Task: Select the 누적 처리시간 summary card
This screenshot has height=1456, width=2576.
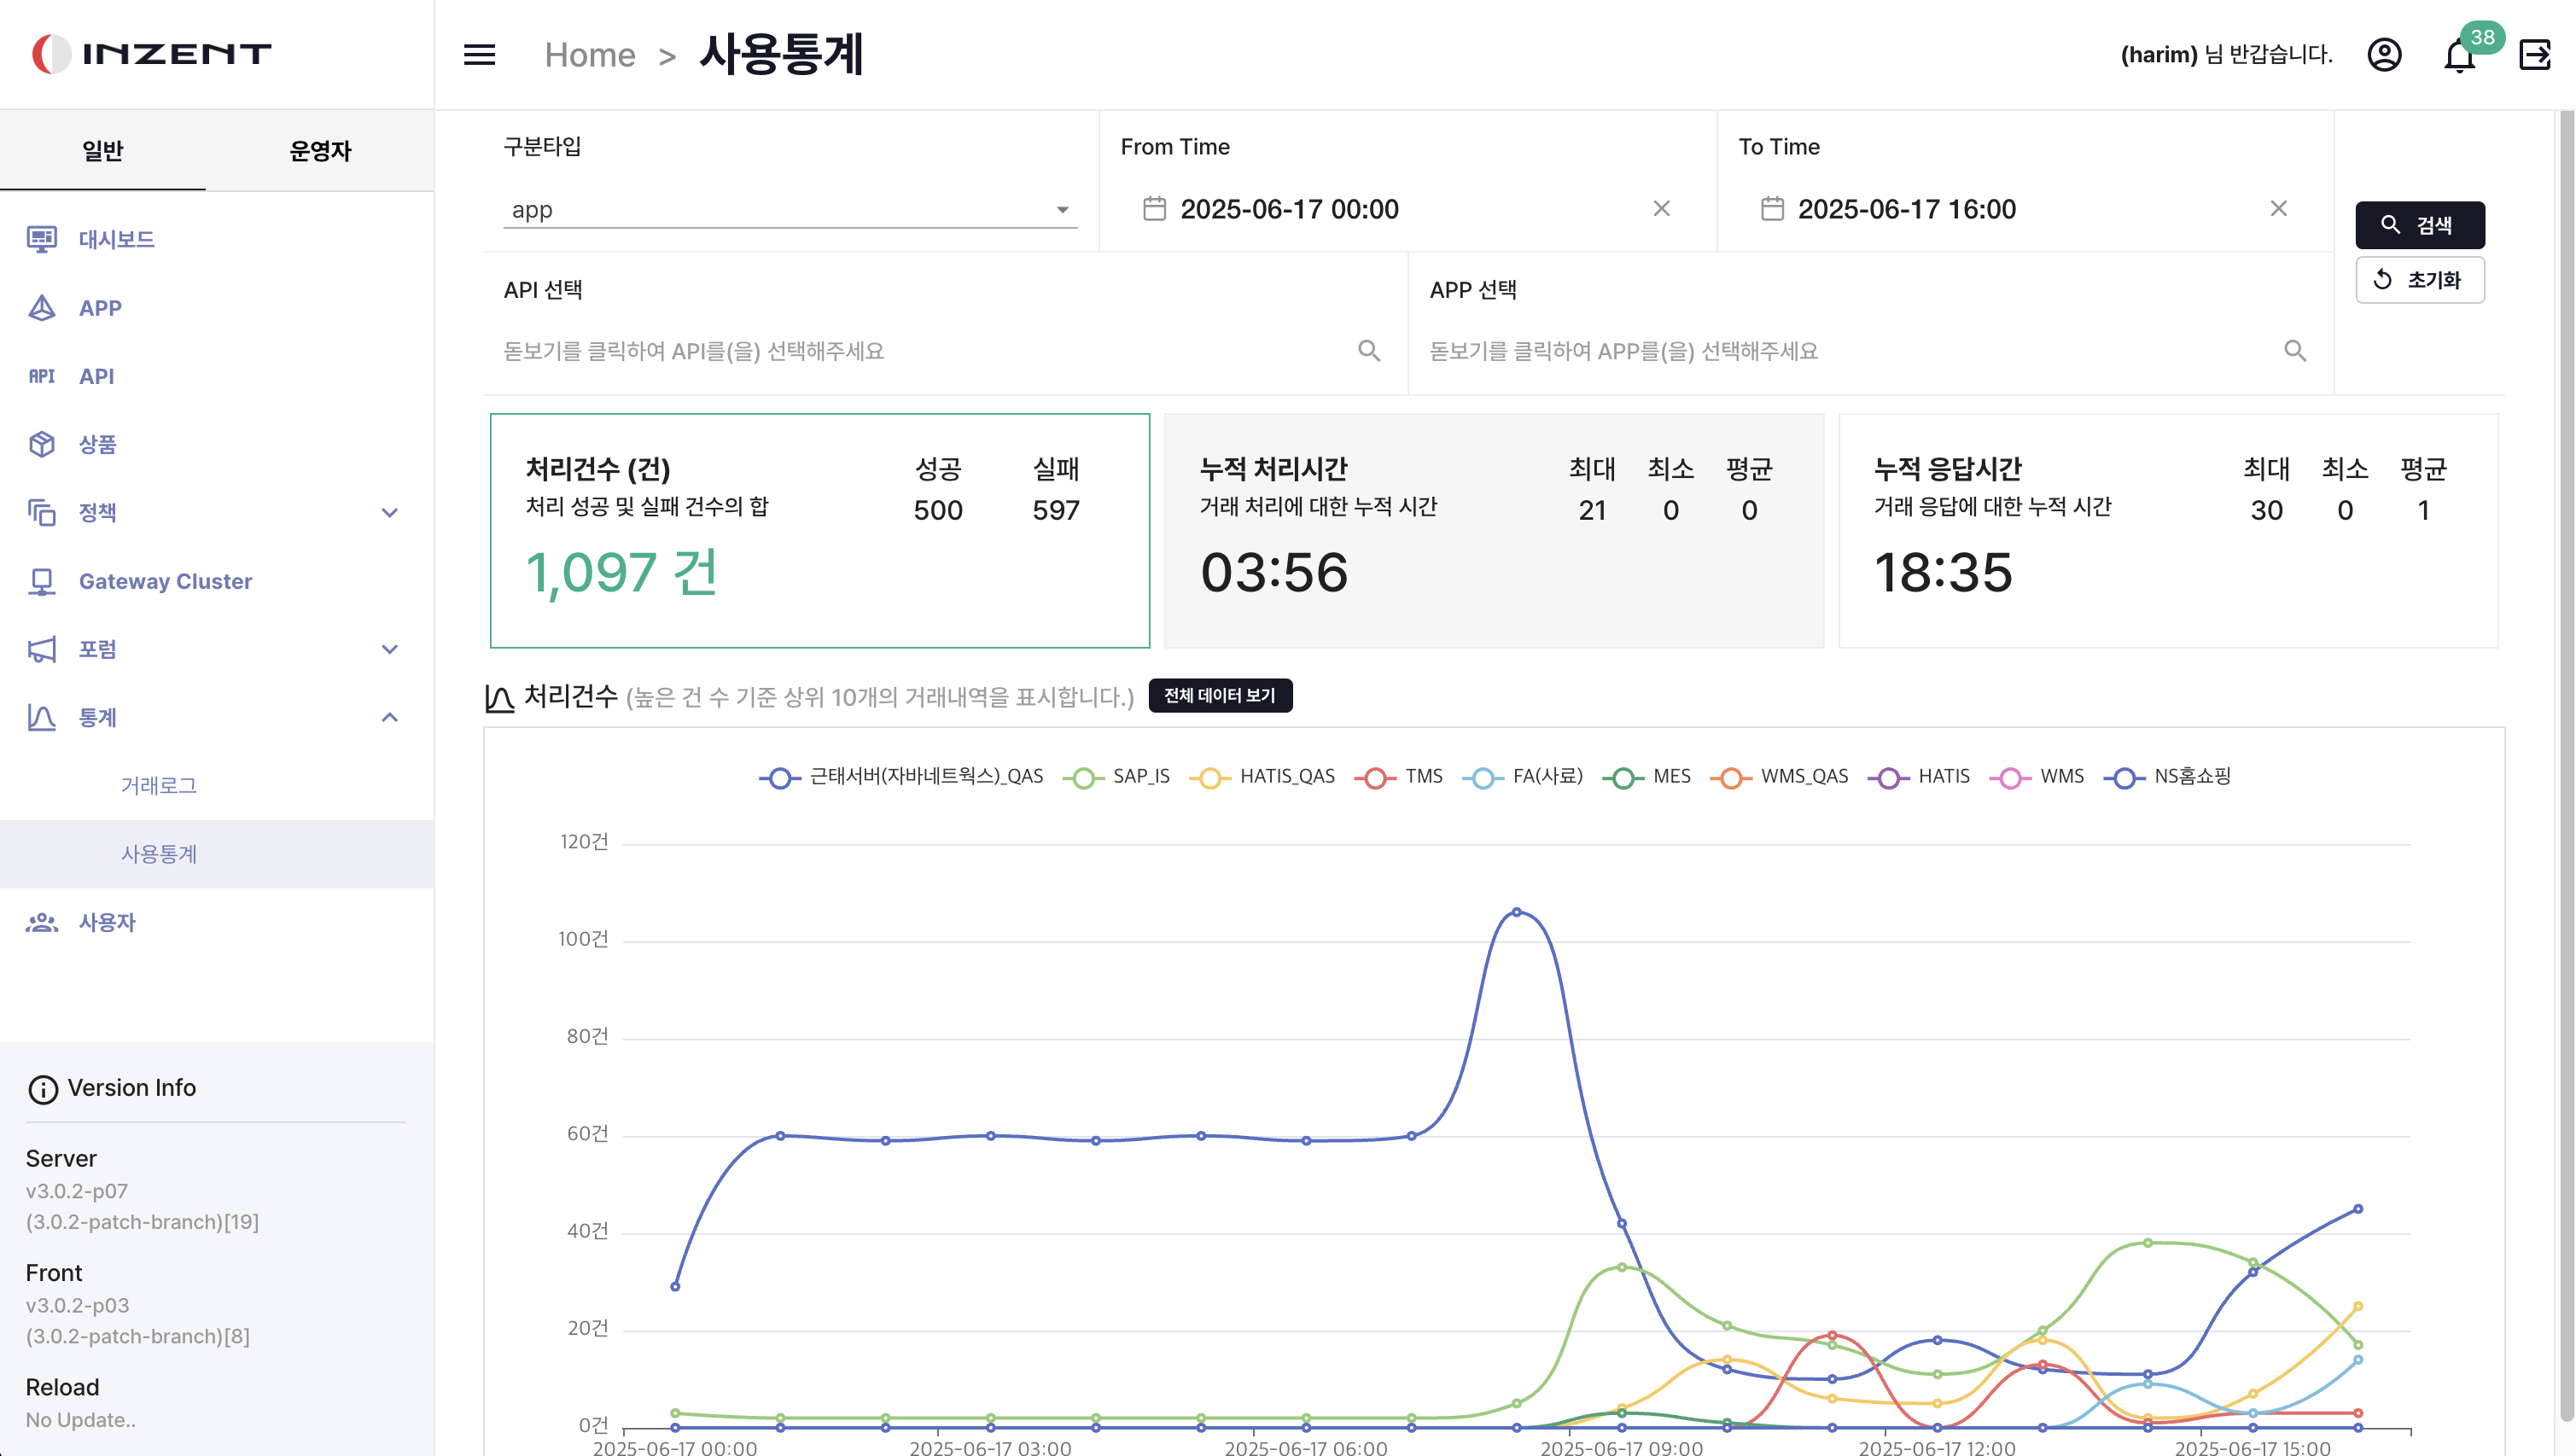Action: (x=1494, y=531)
